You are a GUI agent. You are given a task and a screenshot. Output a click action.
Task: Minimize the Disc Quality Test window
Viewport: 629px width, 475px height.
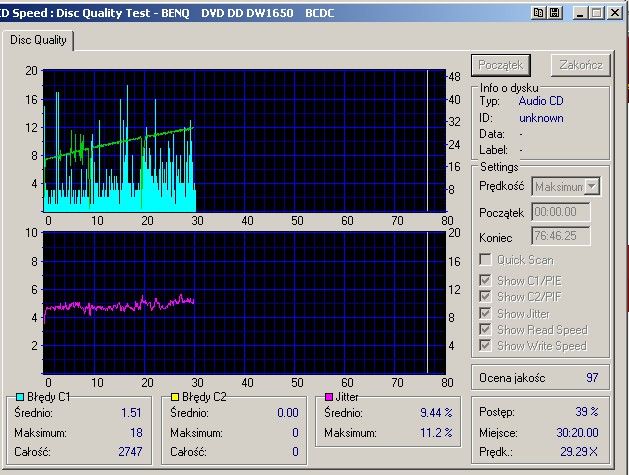579,13
